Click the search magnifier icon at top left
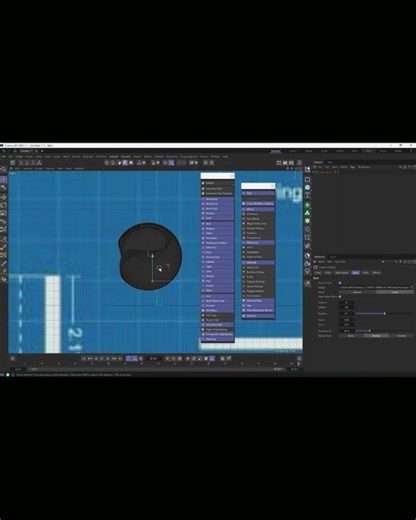Screen dimensions: 416x520 click(3, 170)
